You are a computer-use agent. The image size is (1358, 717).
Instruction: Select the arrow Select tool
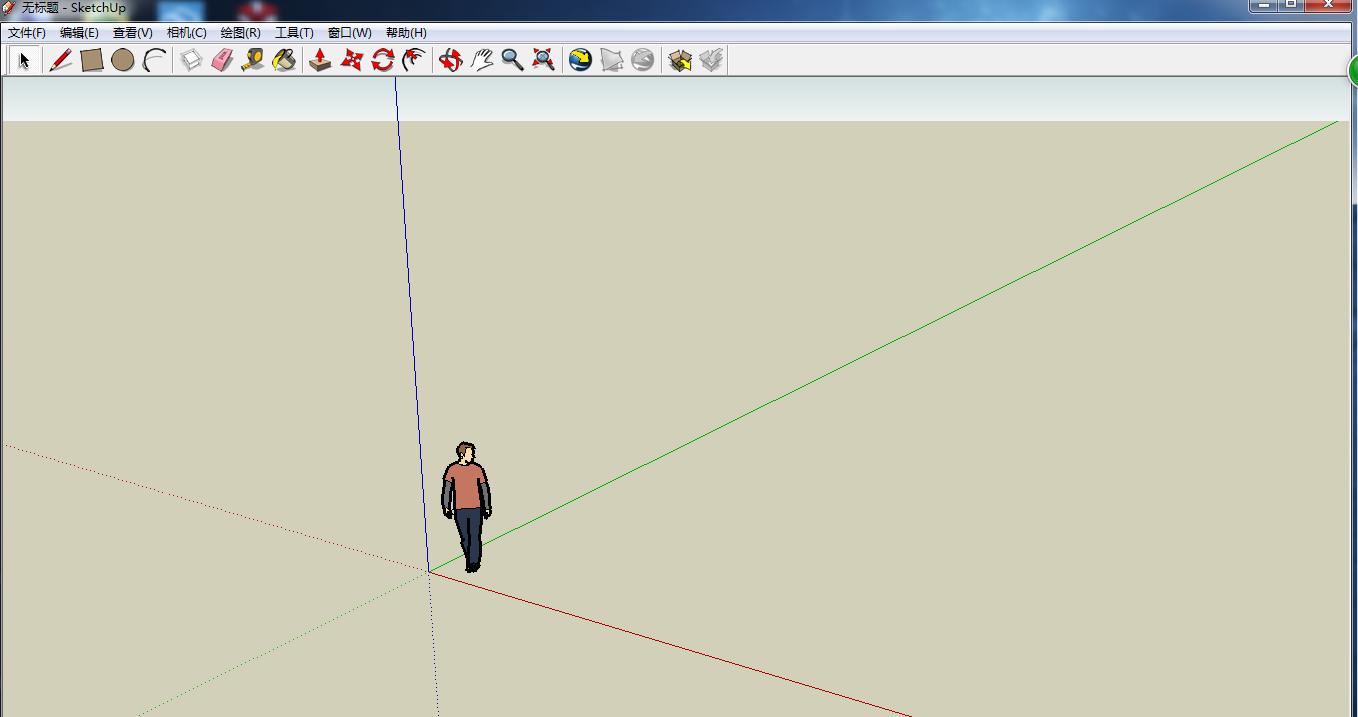click(24, 61)
